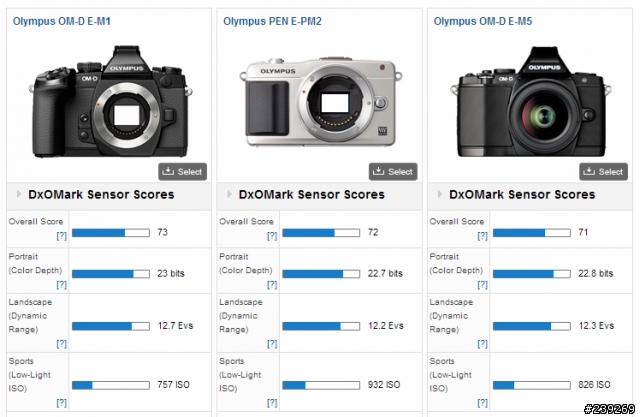Click the E-M5 Low-Light ISO score bar
The height and width of the screenshot is (417, 640).
click(532, 385)
